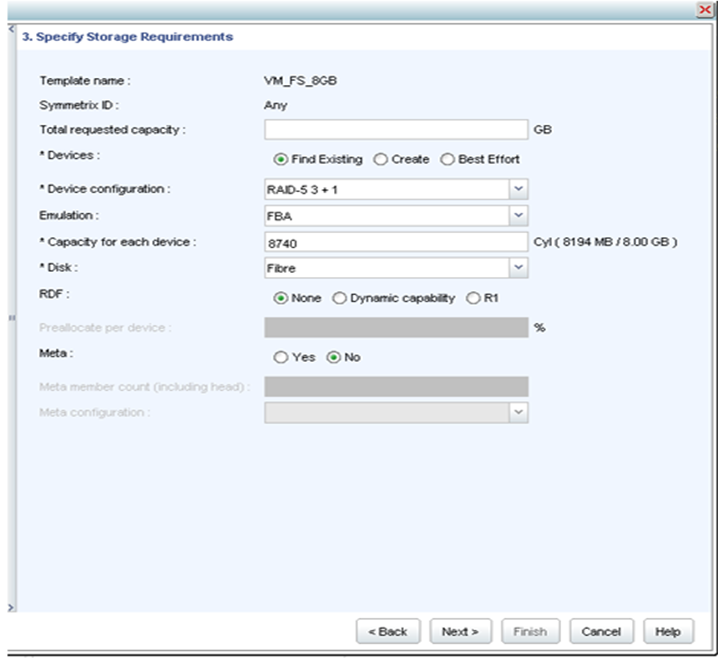718x661 pixels.
Task: Click the Meta member count field
Action: tap(396, 386)
